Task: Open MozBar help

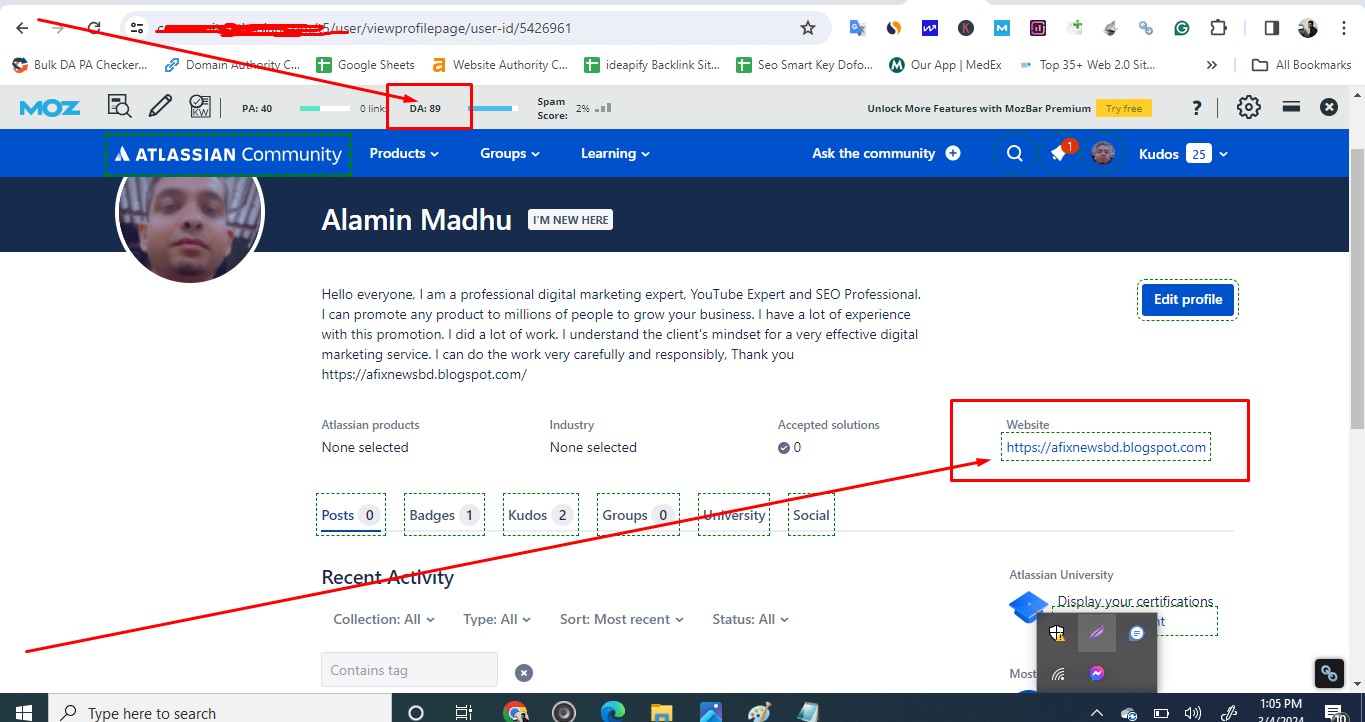Action: tap(1197, 105)
